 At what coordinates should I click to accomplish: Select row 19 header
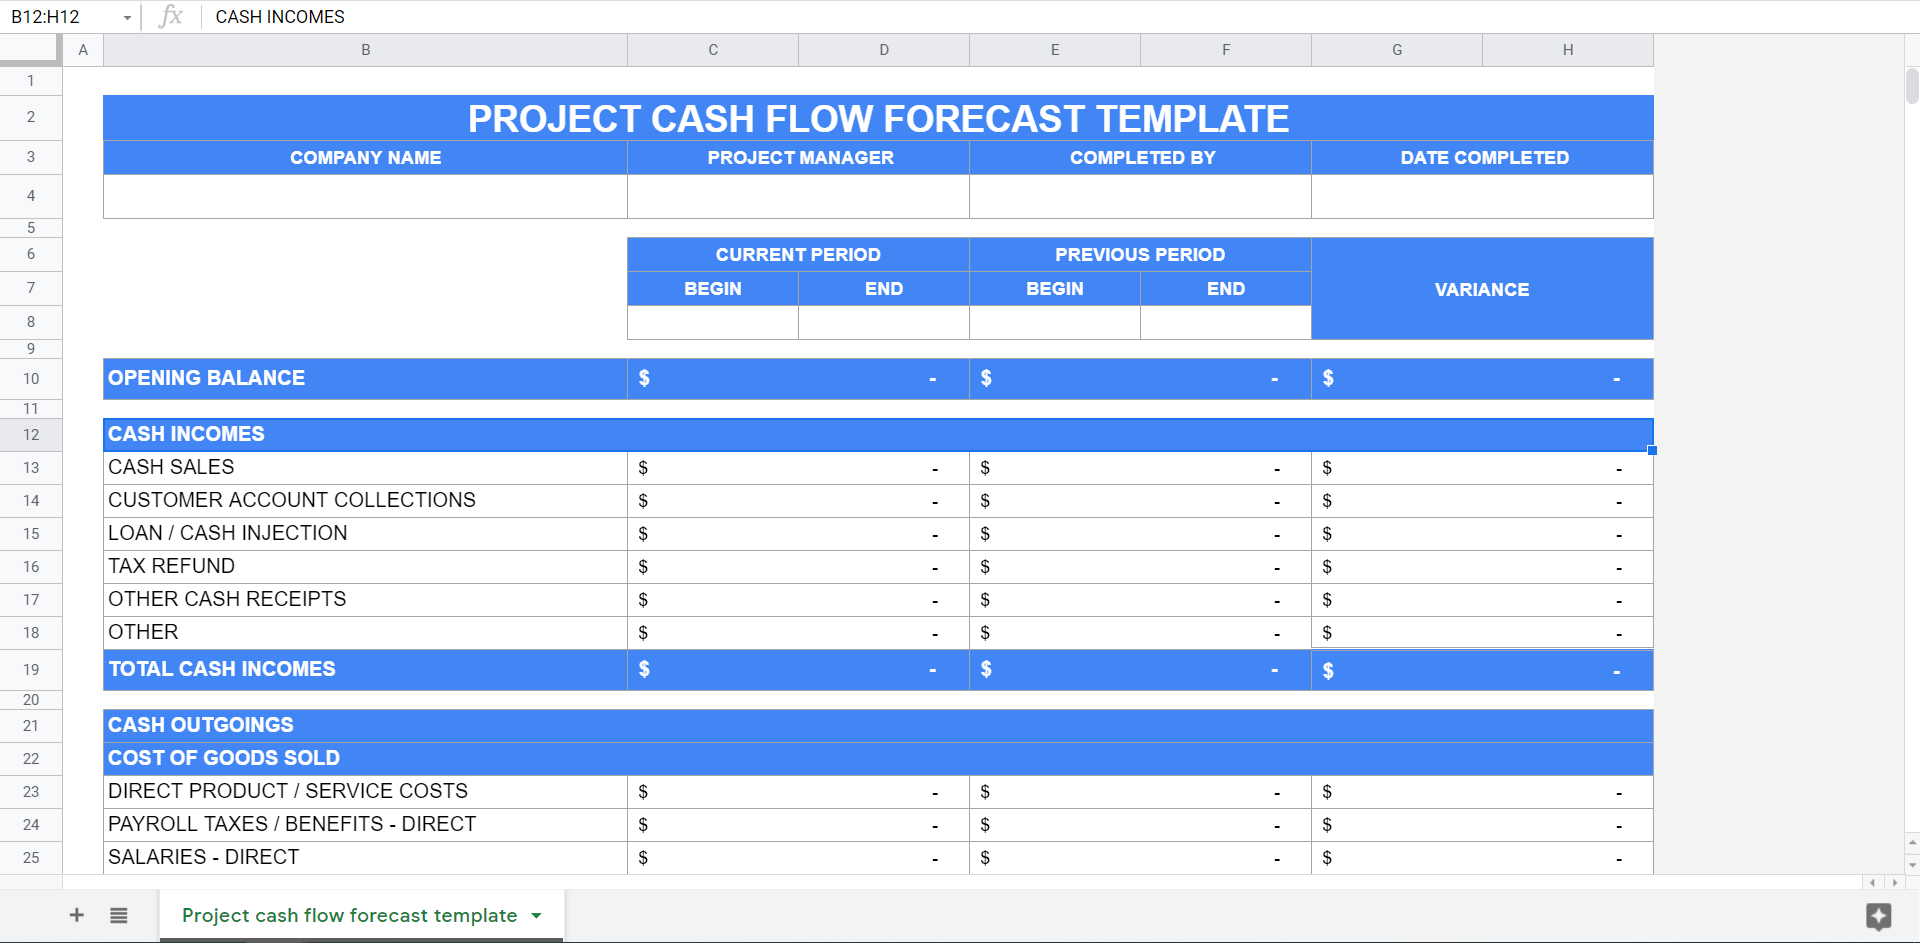(x=31, y=669)
